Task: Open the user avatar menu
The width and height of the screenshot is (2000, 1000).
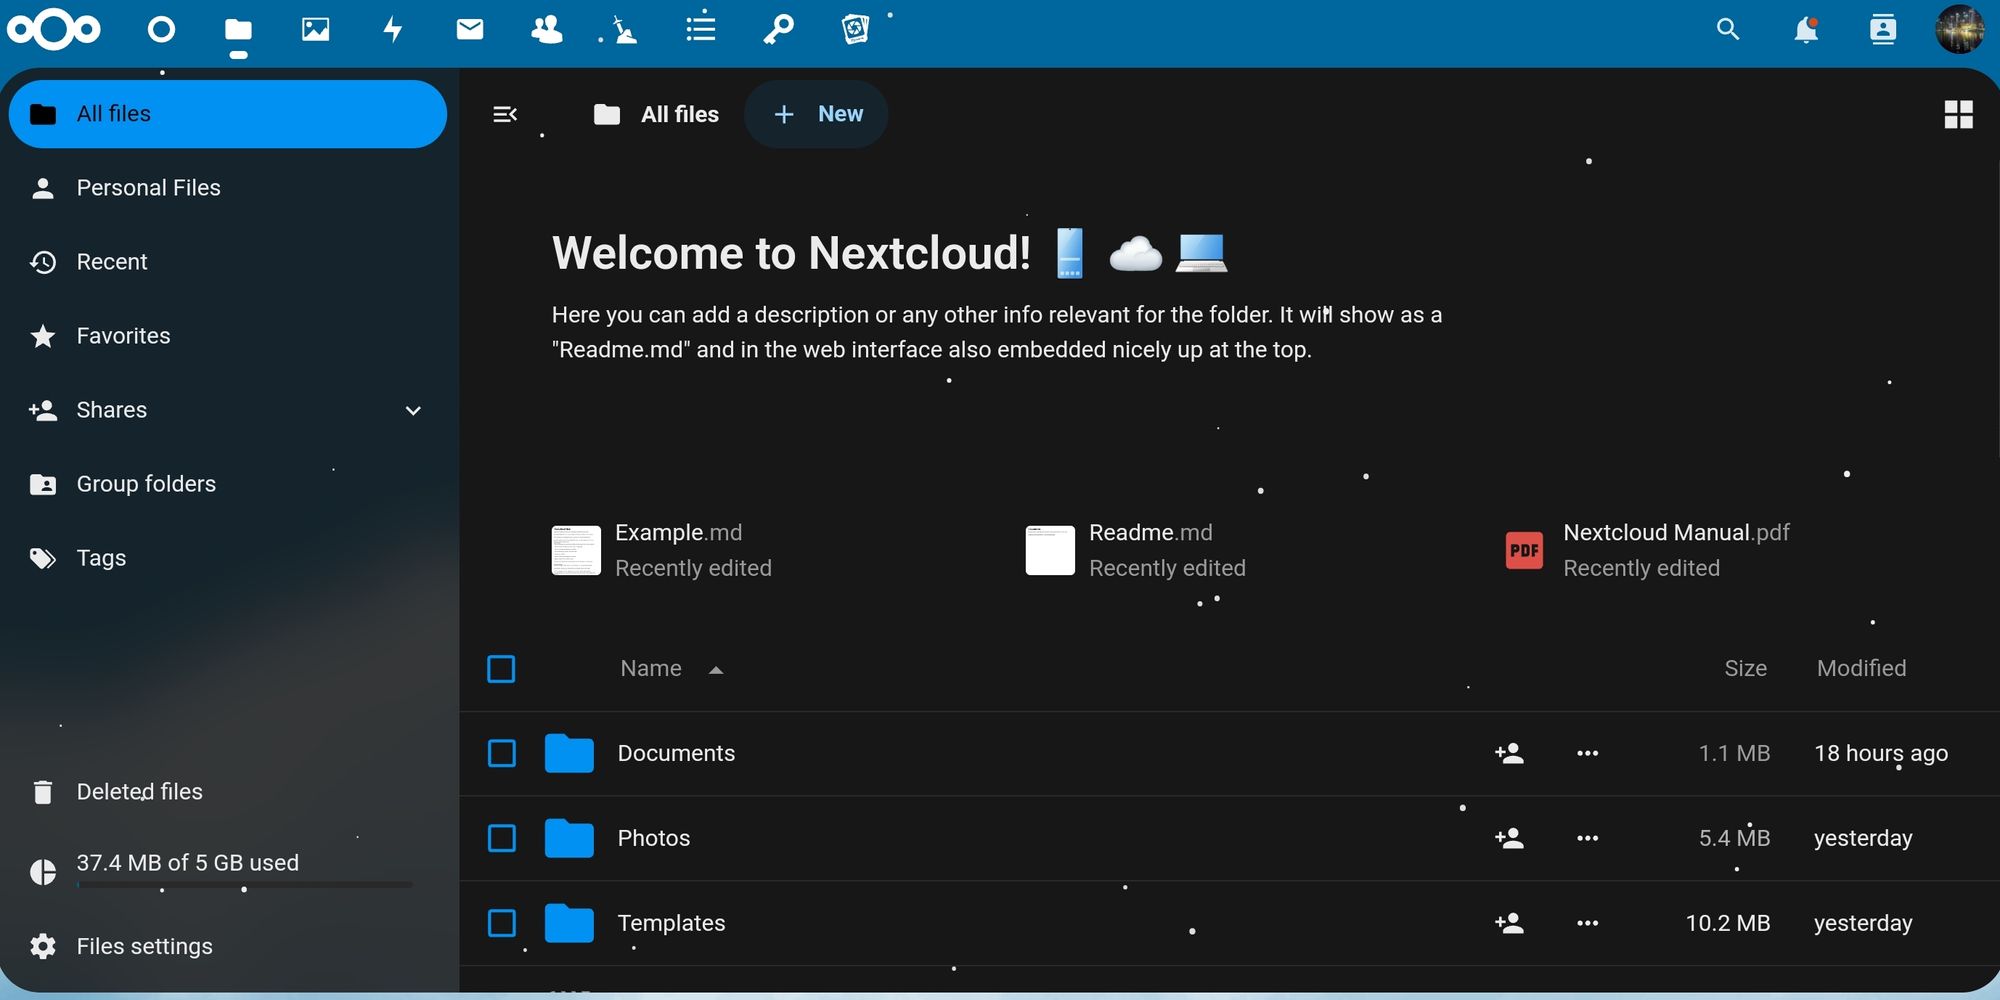Action: coord(1960,29)
